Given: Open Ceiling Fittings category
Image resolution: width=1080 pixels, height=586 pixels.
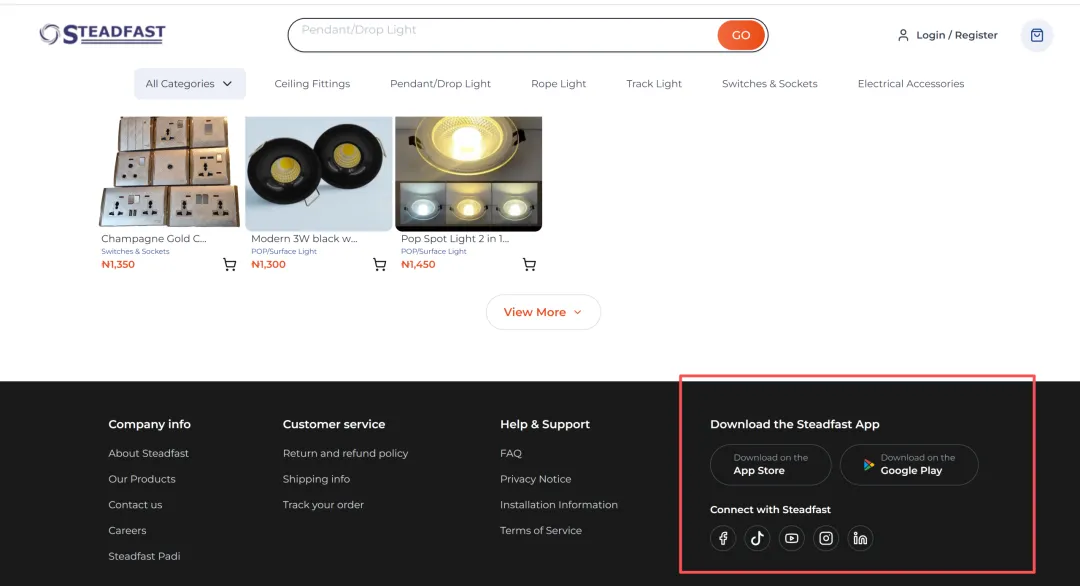Looking at the screenshot, I should 312,83.
